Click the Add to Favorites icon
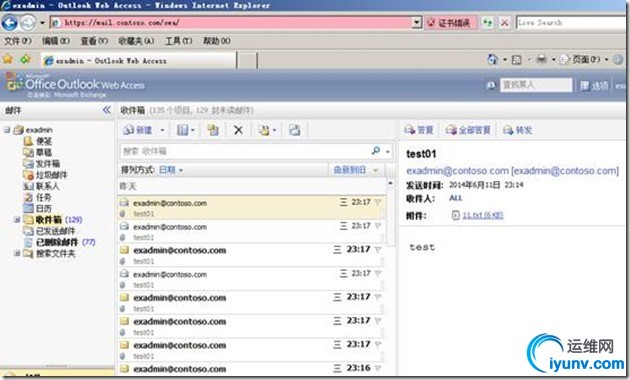Screen dimensions: 630x380 coord(25,59)
